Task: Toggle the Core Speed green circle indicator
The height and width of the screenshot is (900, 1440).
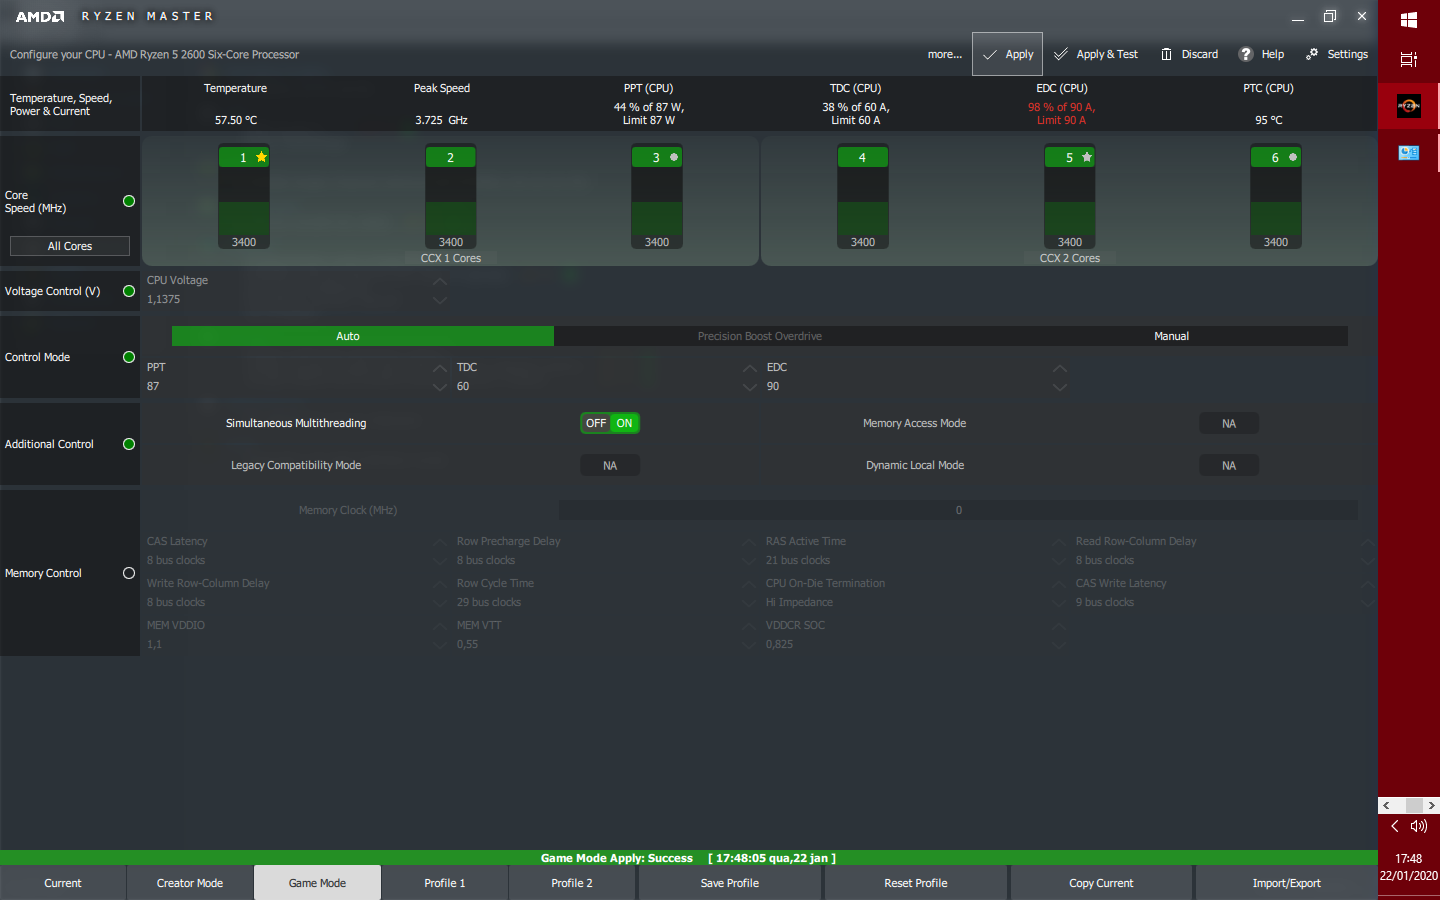Action: click(x=129, y=201)
